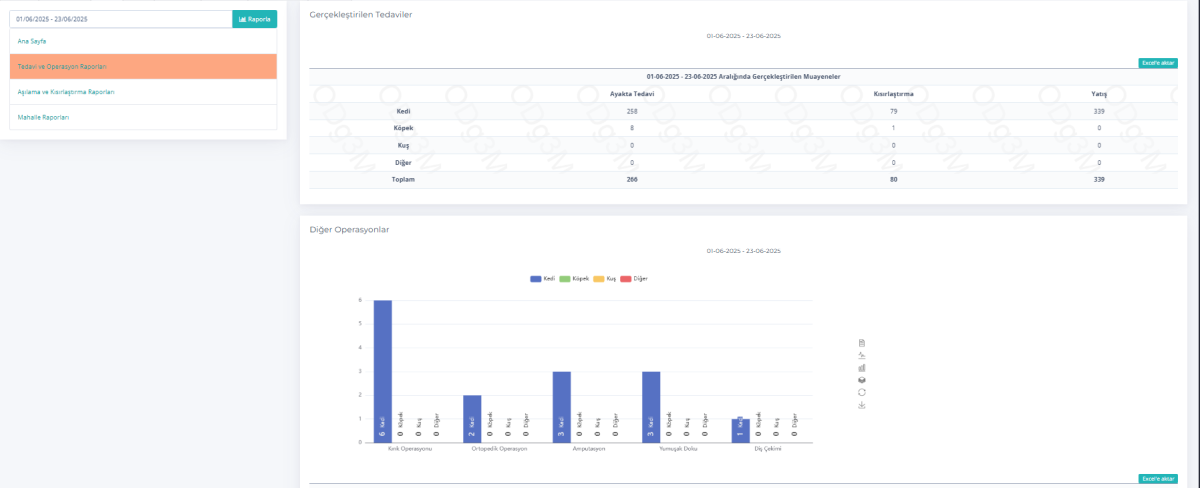Toggle Kedi series in chart legend
The height and width of the screenshot is (488, 1200).
pyautogui.click(x=543, y=278)
